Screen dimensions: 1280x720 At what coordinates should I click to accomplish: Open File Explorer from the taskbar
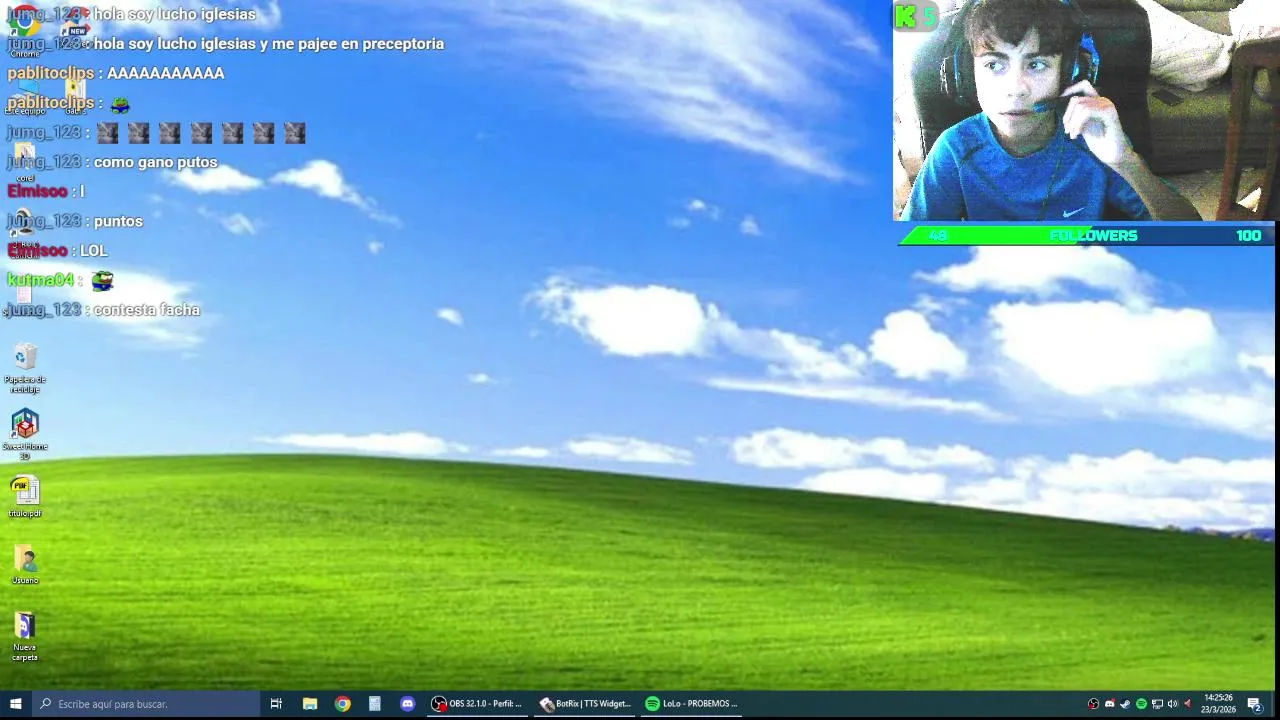[x=310, y=704]
